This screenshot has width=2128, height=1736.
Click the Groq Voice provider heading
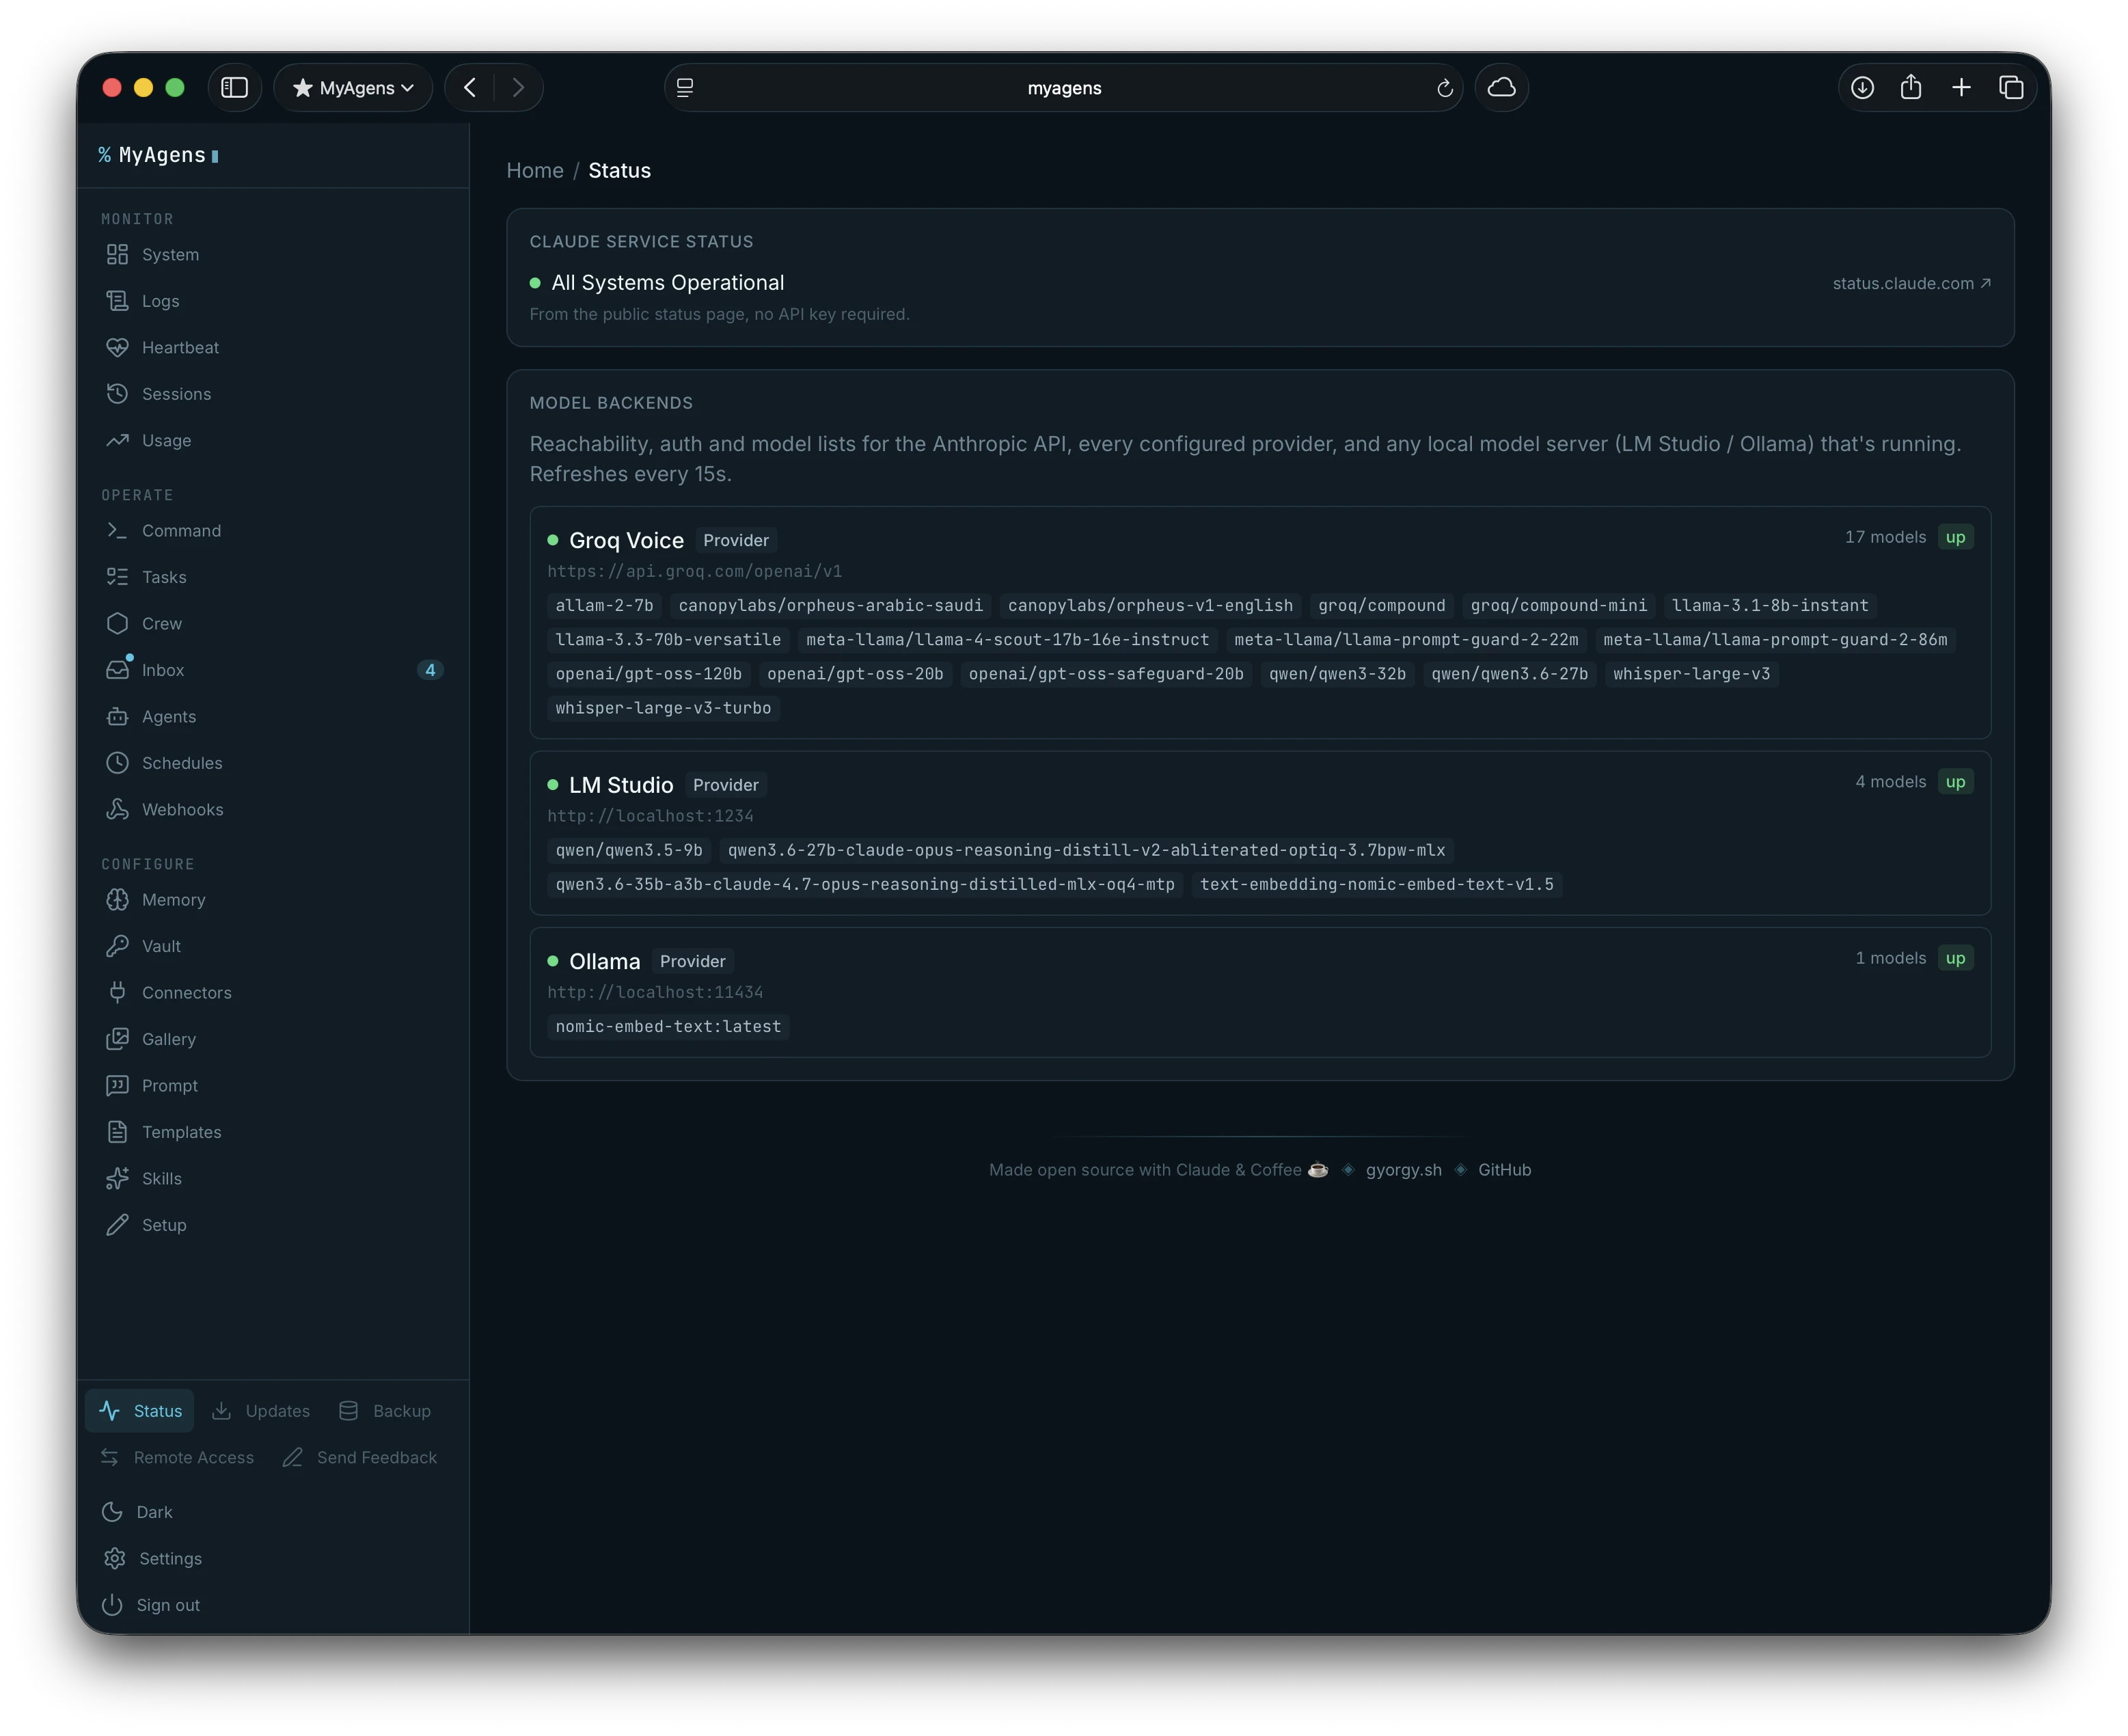click(x=626, y=540)
